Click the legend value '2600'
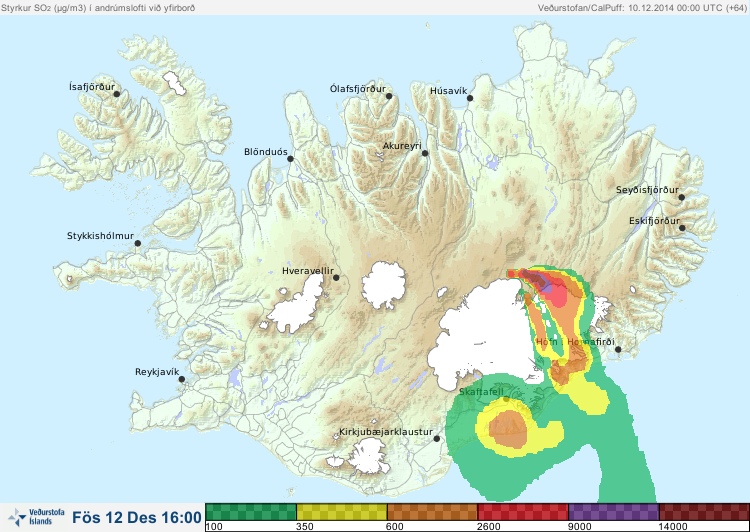This screenshot has width=750, height=532. click(x=489, y=527)
